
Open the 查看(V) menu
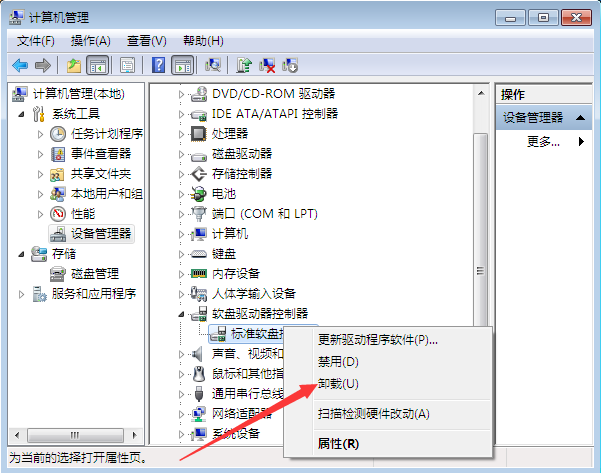(146, 41)
